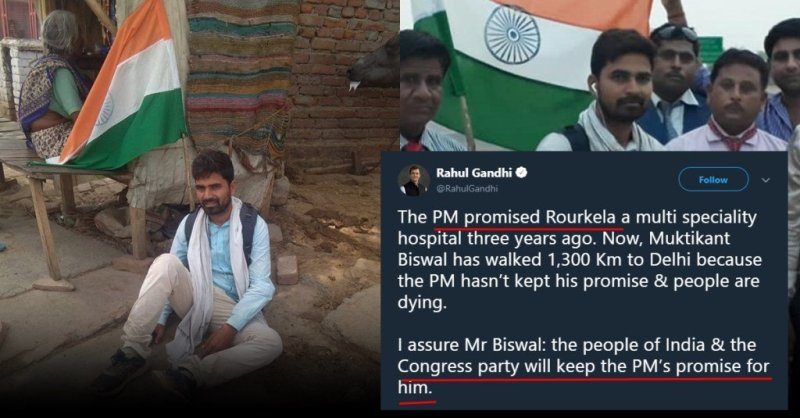Click the green road sign in the background
Image resolution: width=800 pixels, height=418 pixels.
point(710,50)
